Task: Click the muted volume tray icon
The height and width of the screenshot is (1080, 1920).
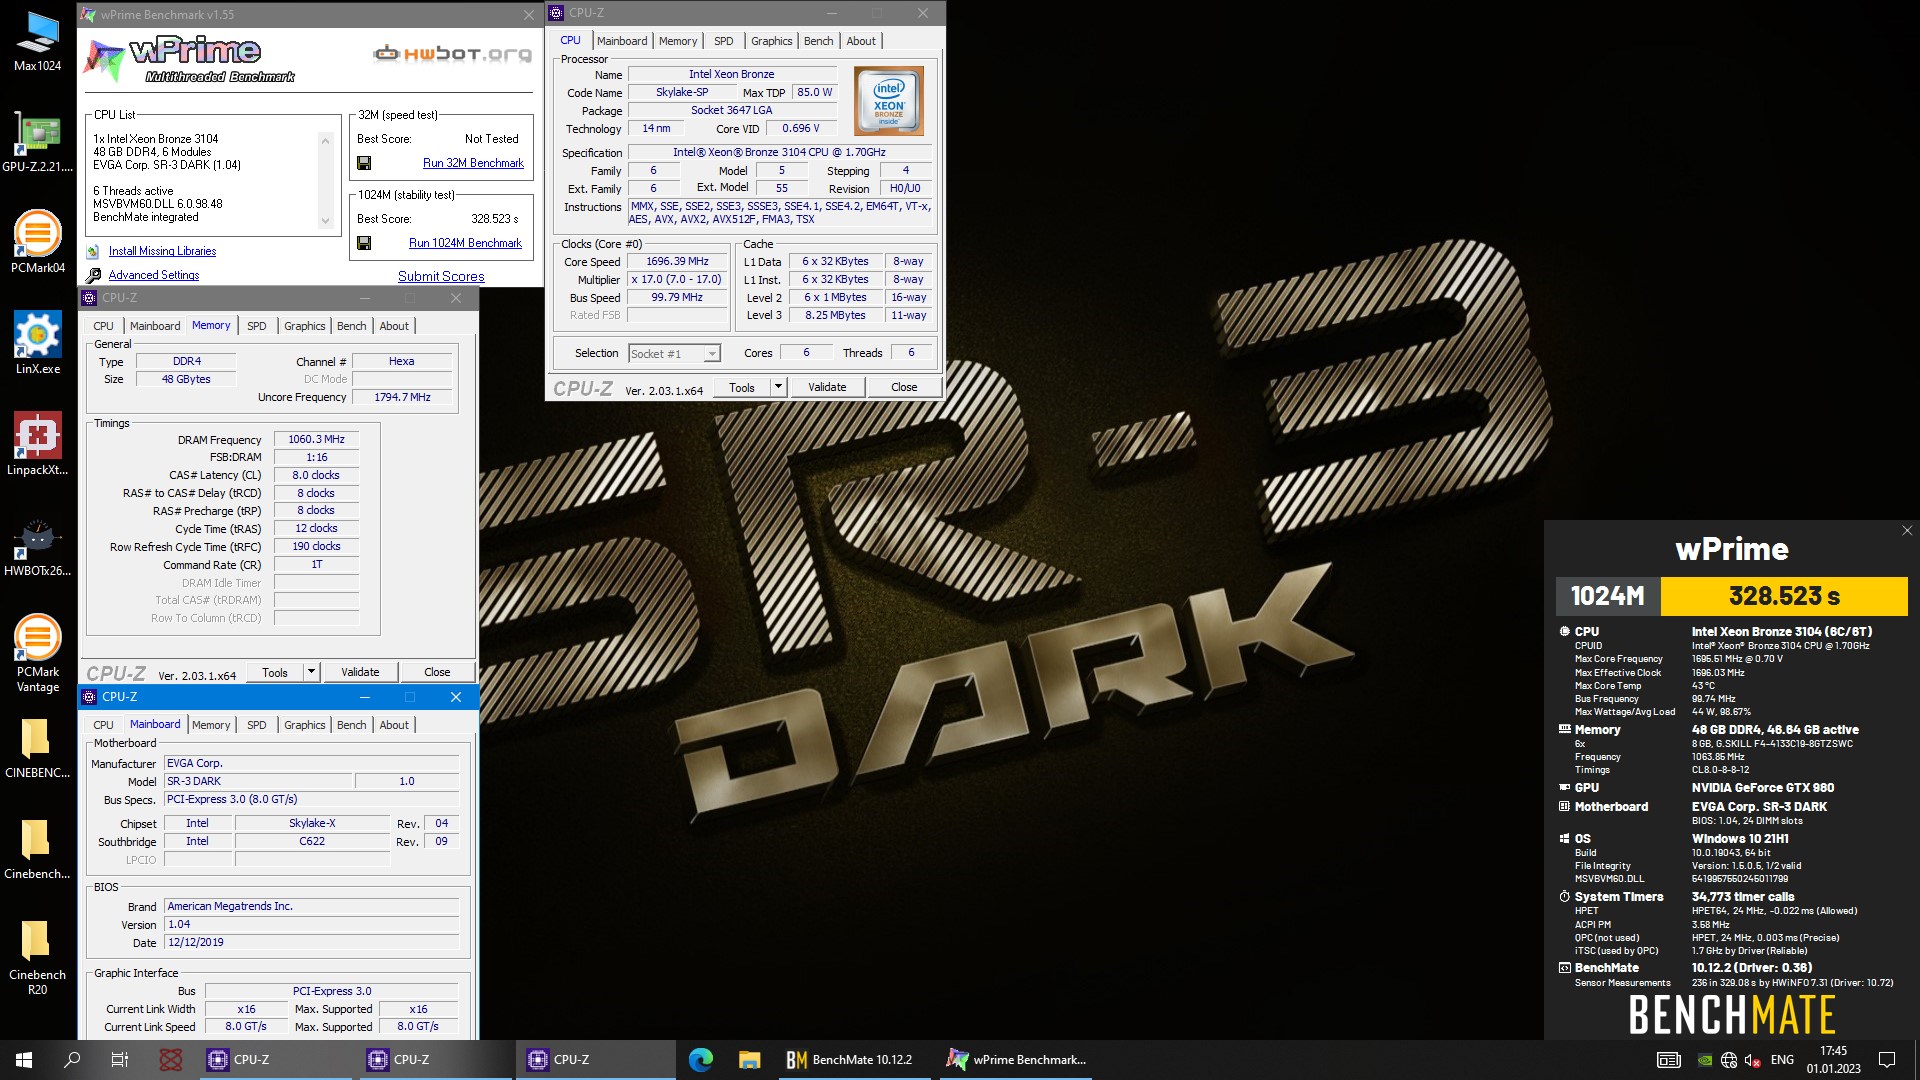Action: point(1752,1060)
